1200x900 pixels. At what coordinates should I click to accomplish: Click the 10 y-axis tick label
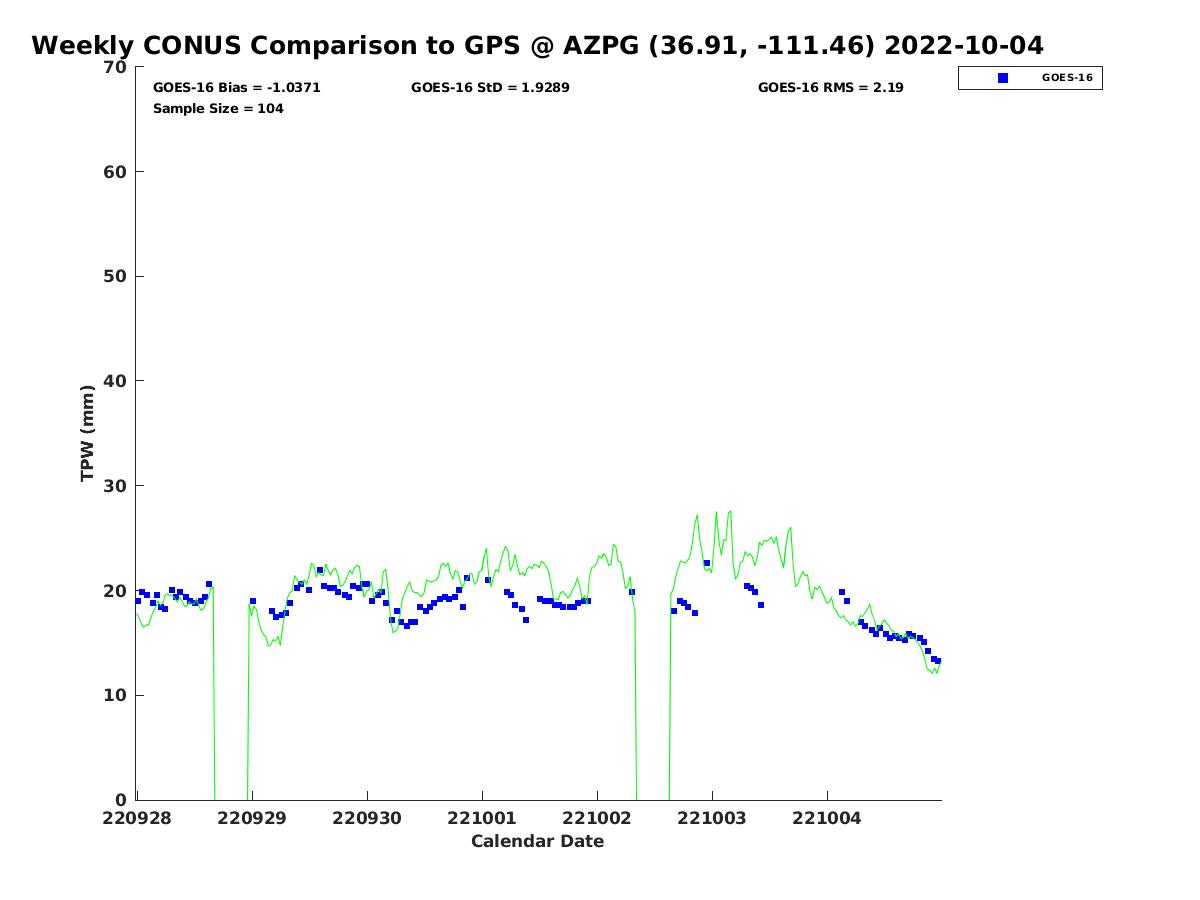[115, 695]
